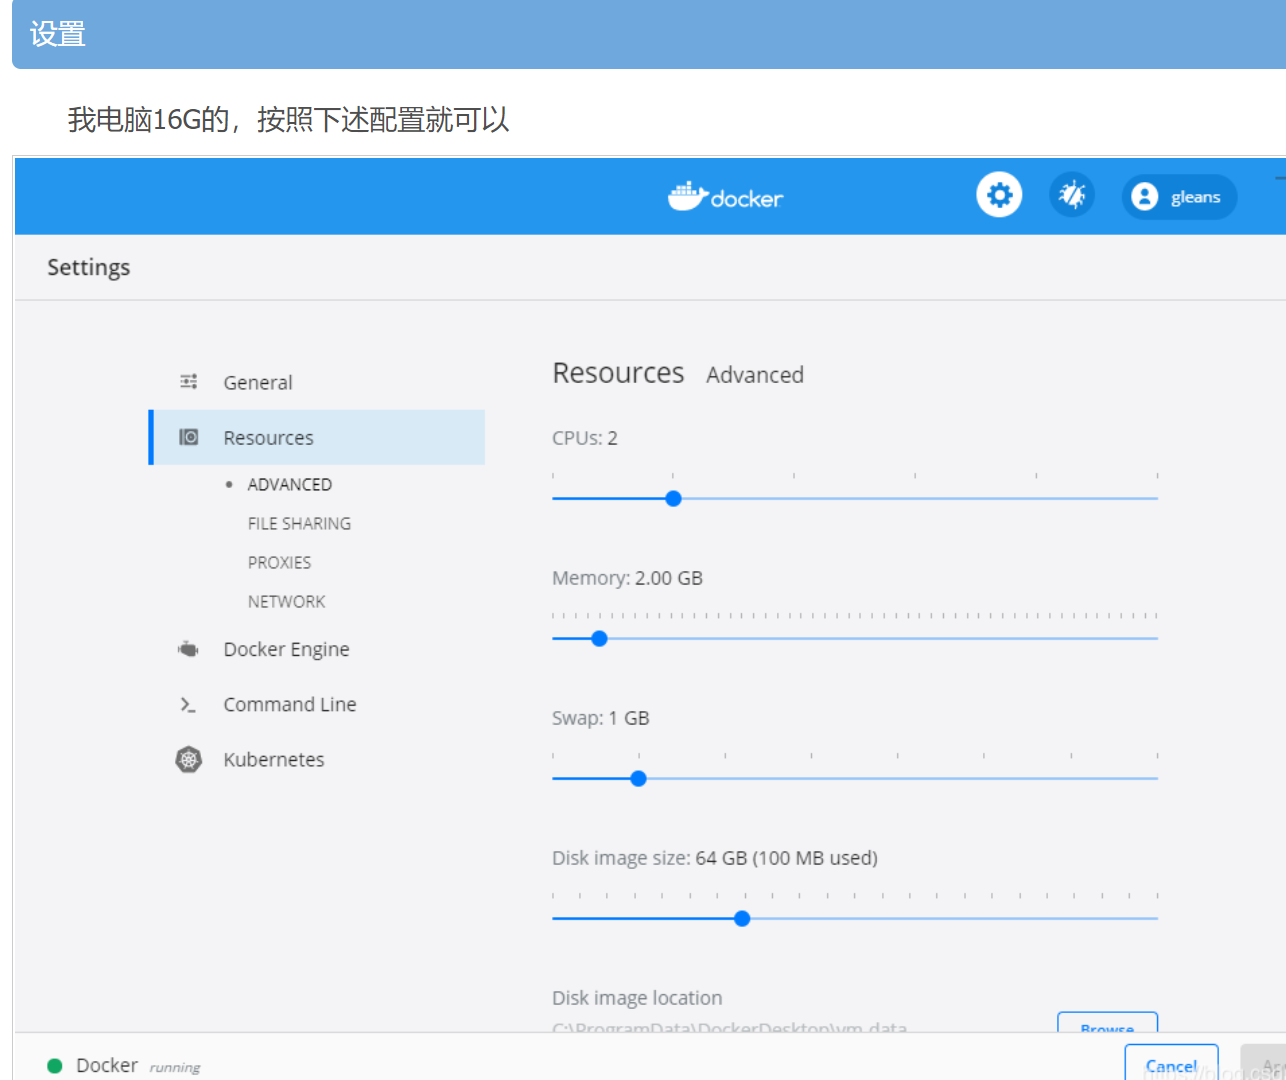
Task: Open NETWORK resource settings
Action: (286, 602)
